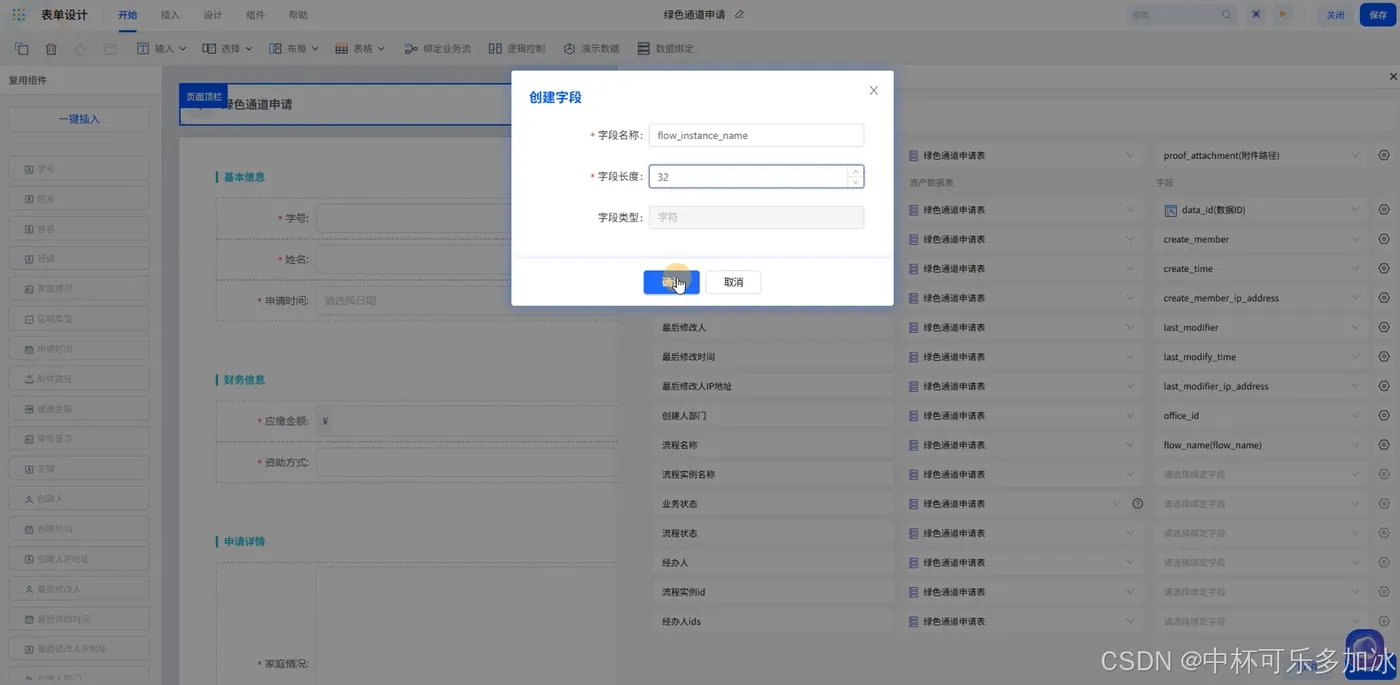Switch to the 组件 tab

pyautogui.click(x=255, y=15)
